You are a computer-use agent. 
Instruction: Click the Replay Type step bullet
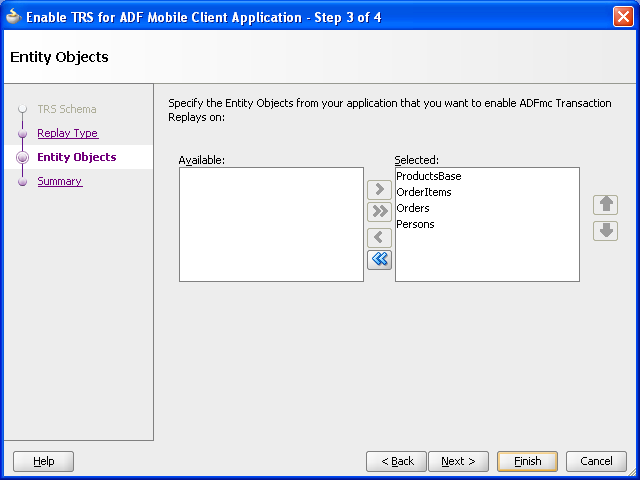[22, 134]
